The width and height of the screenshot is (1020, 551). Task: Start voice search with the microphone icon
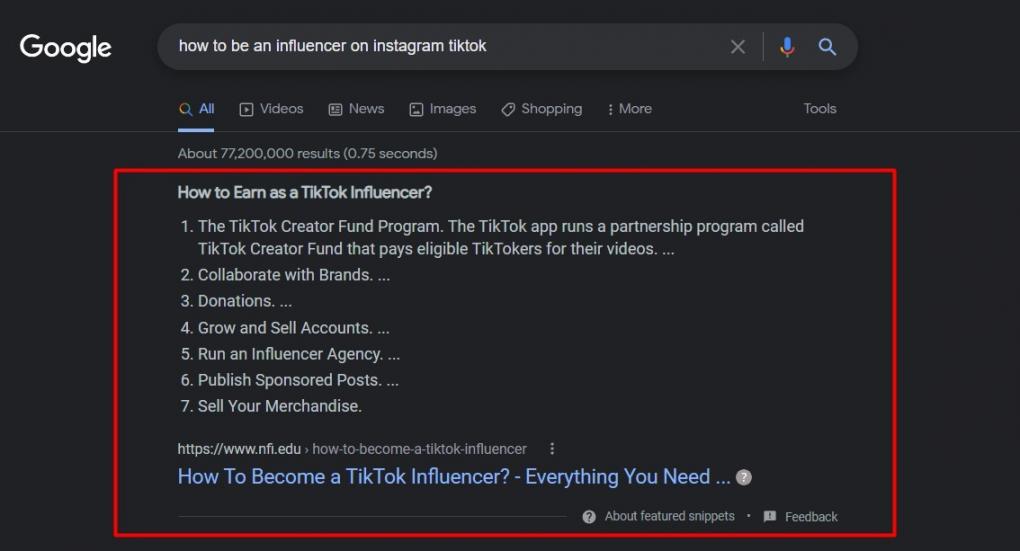(x=787, y=47)
